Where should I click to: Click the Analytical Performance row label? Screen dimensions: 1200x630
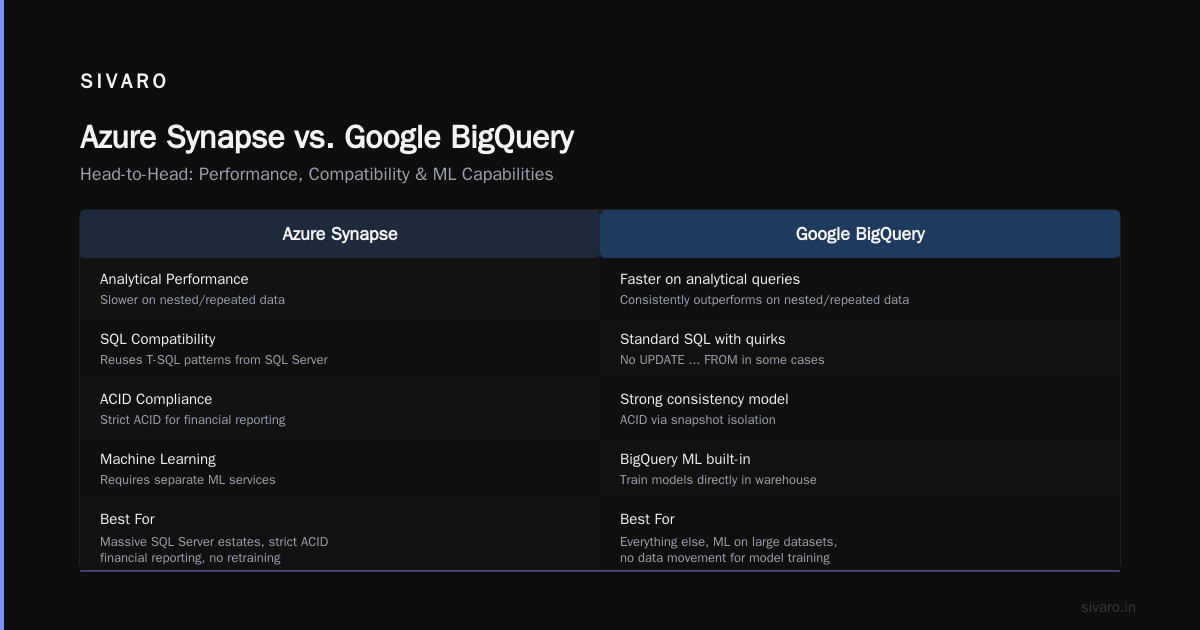174,279
